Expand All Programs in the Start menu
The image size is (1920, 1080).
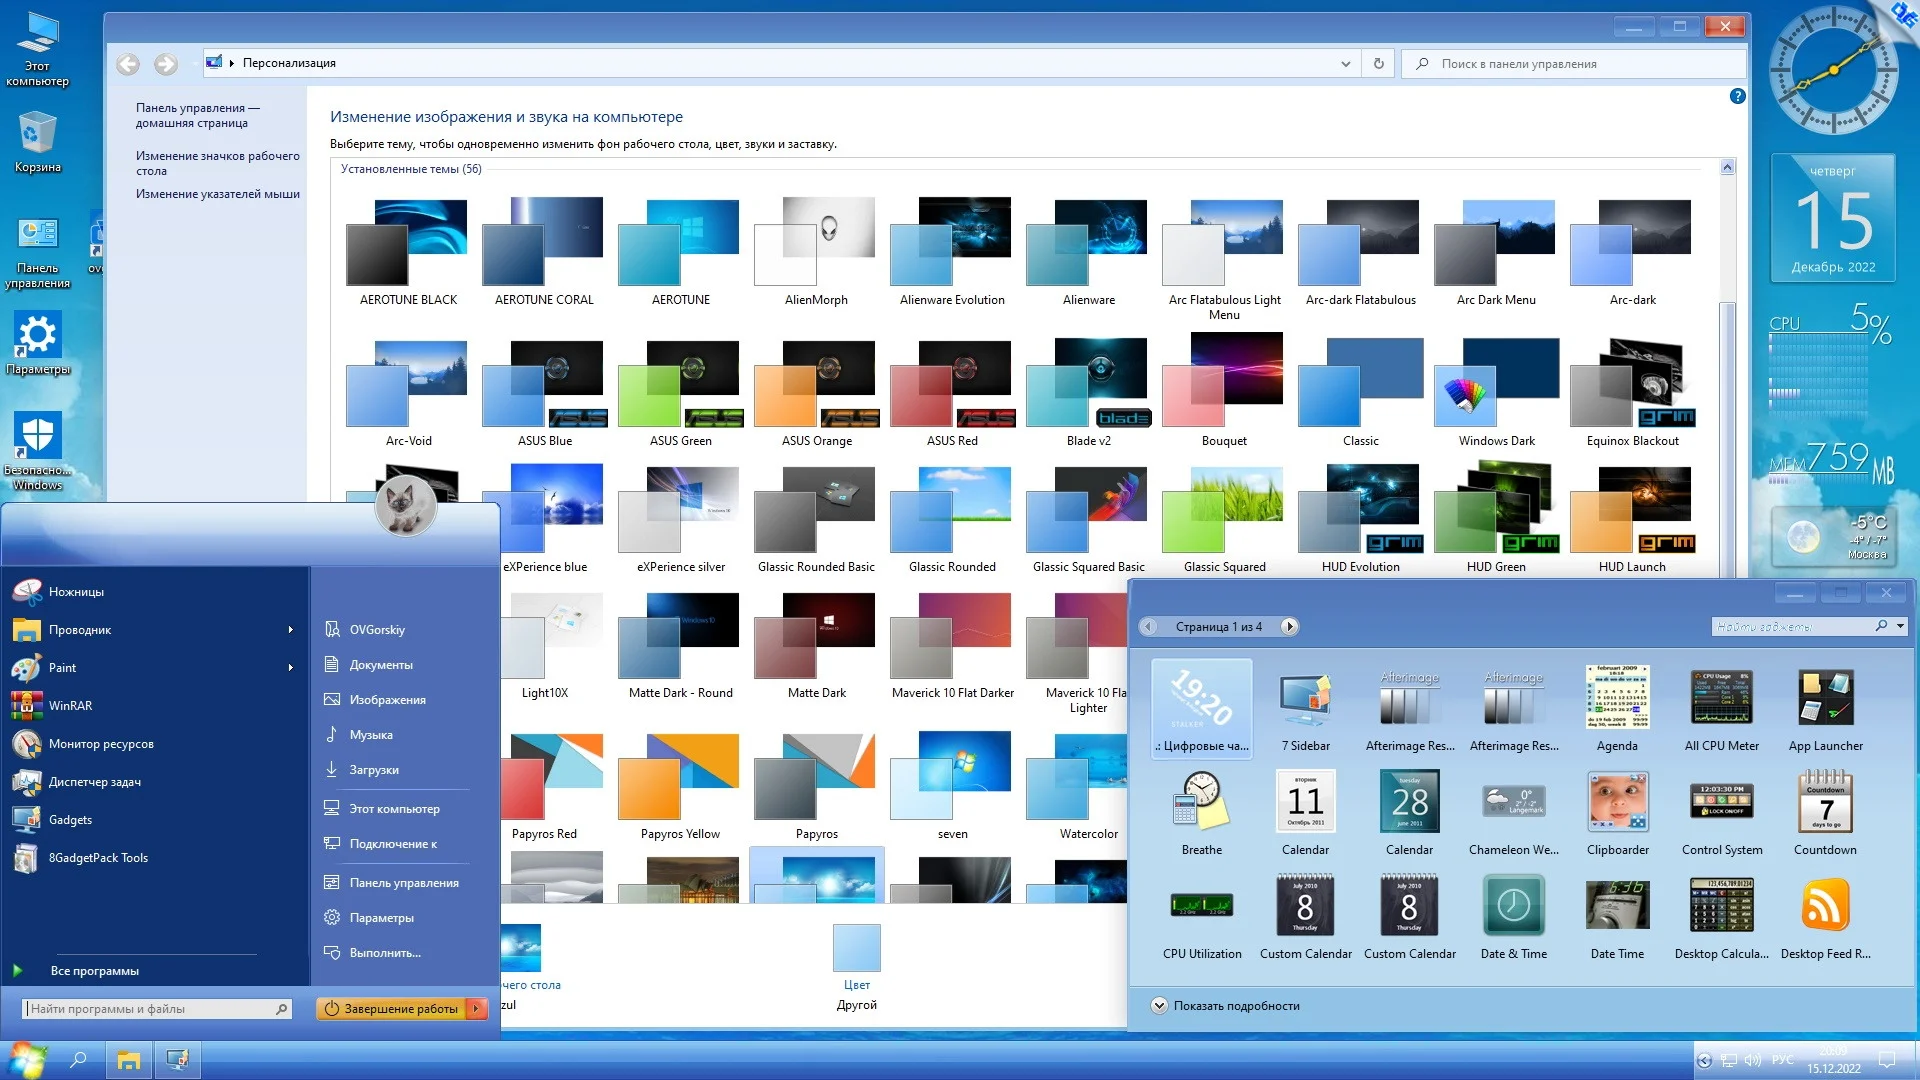[x=94, y=971]
